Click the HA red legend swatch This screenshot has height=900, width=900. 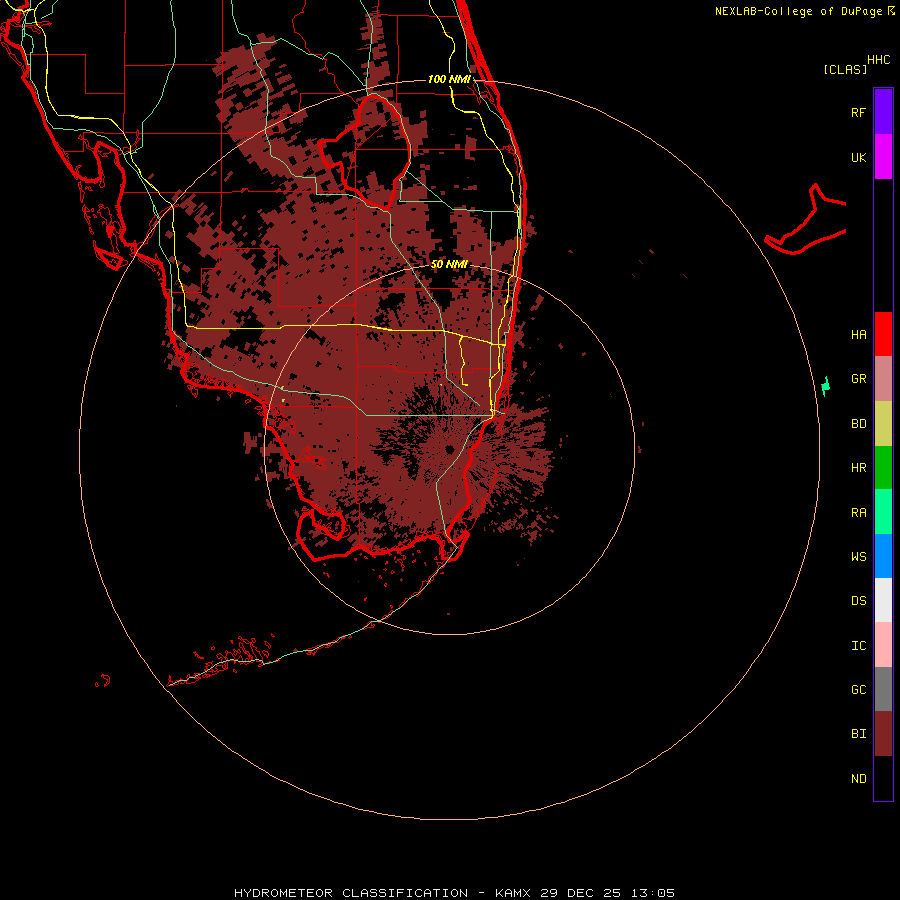point(883,334)
